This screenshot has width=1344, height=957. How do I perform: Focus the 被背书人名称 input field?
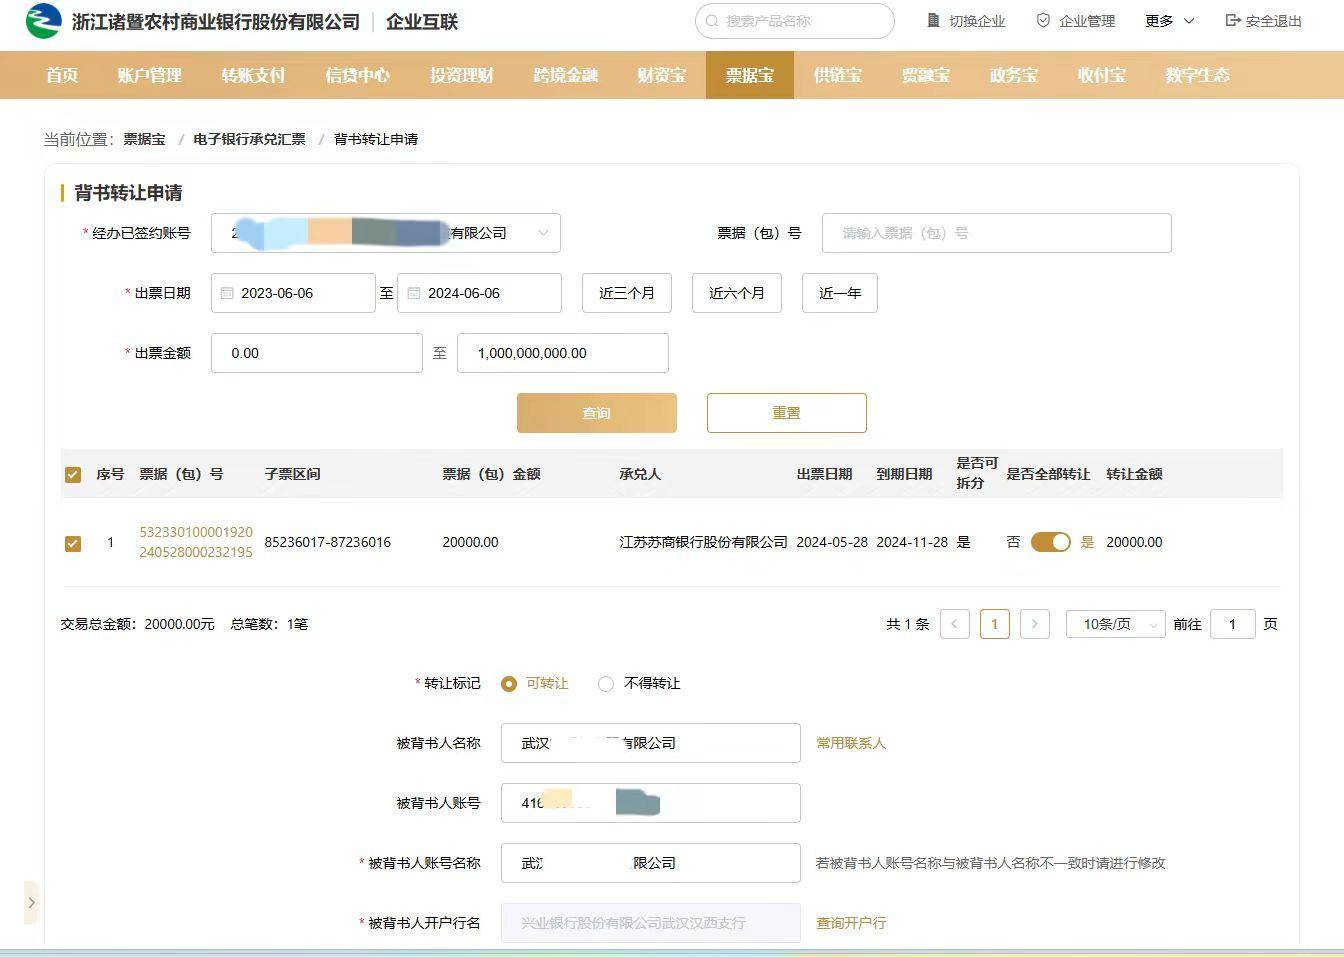point(651,743)
